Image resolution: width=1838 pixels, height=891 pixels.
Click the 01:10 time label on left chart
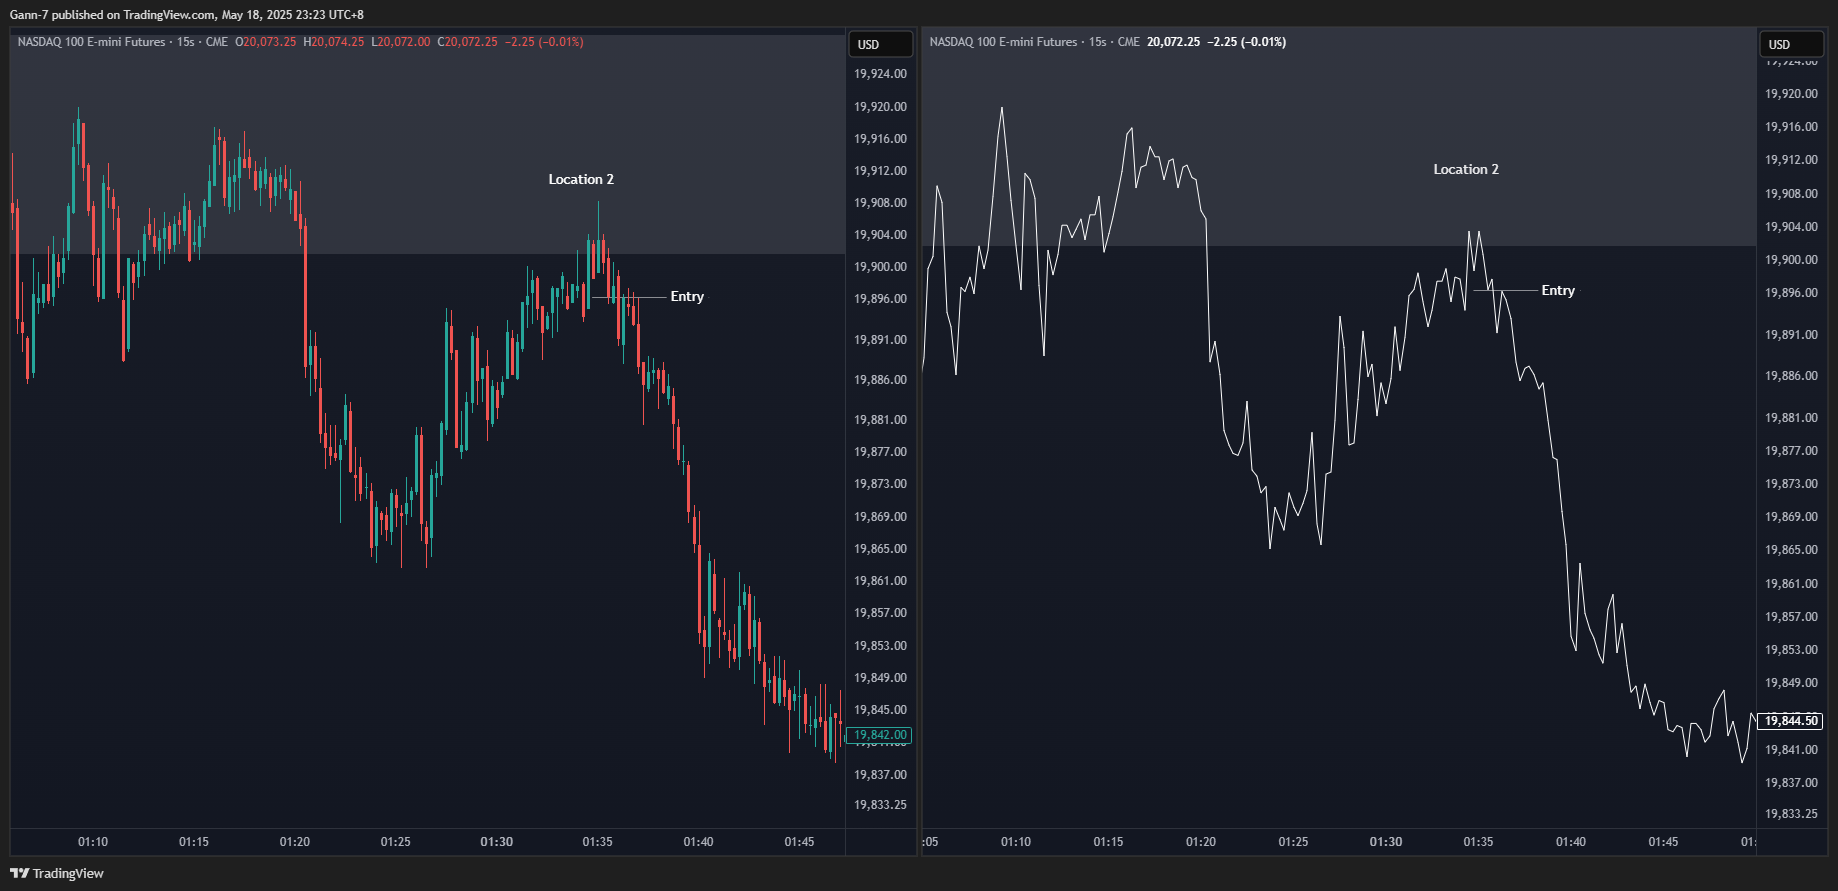[x=93, y=842]
